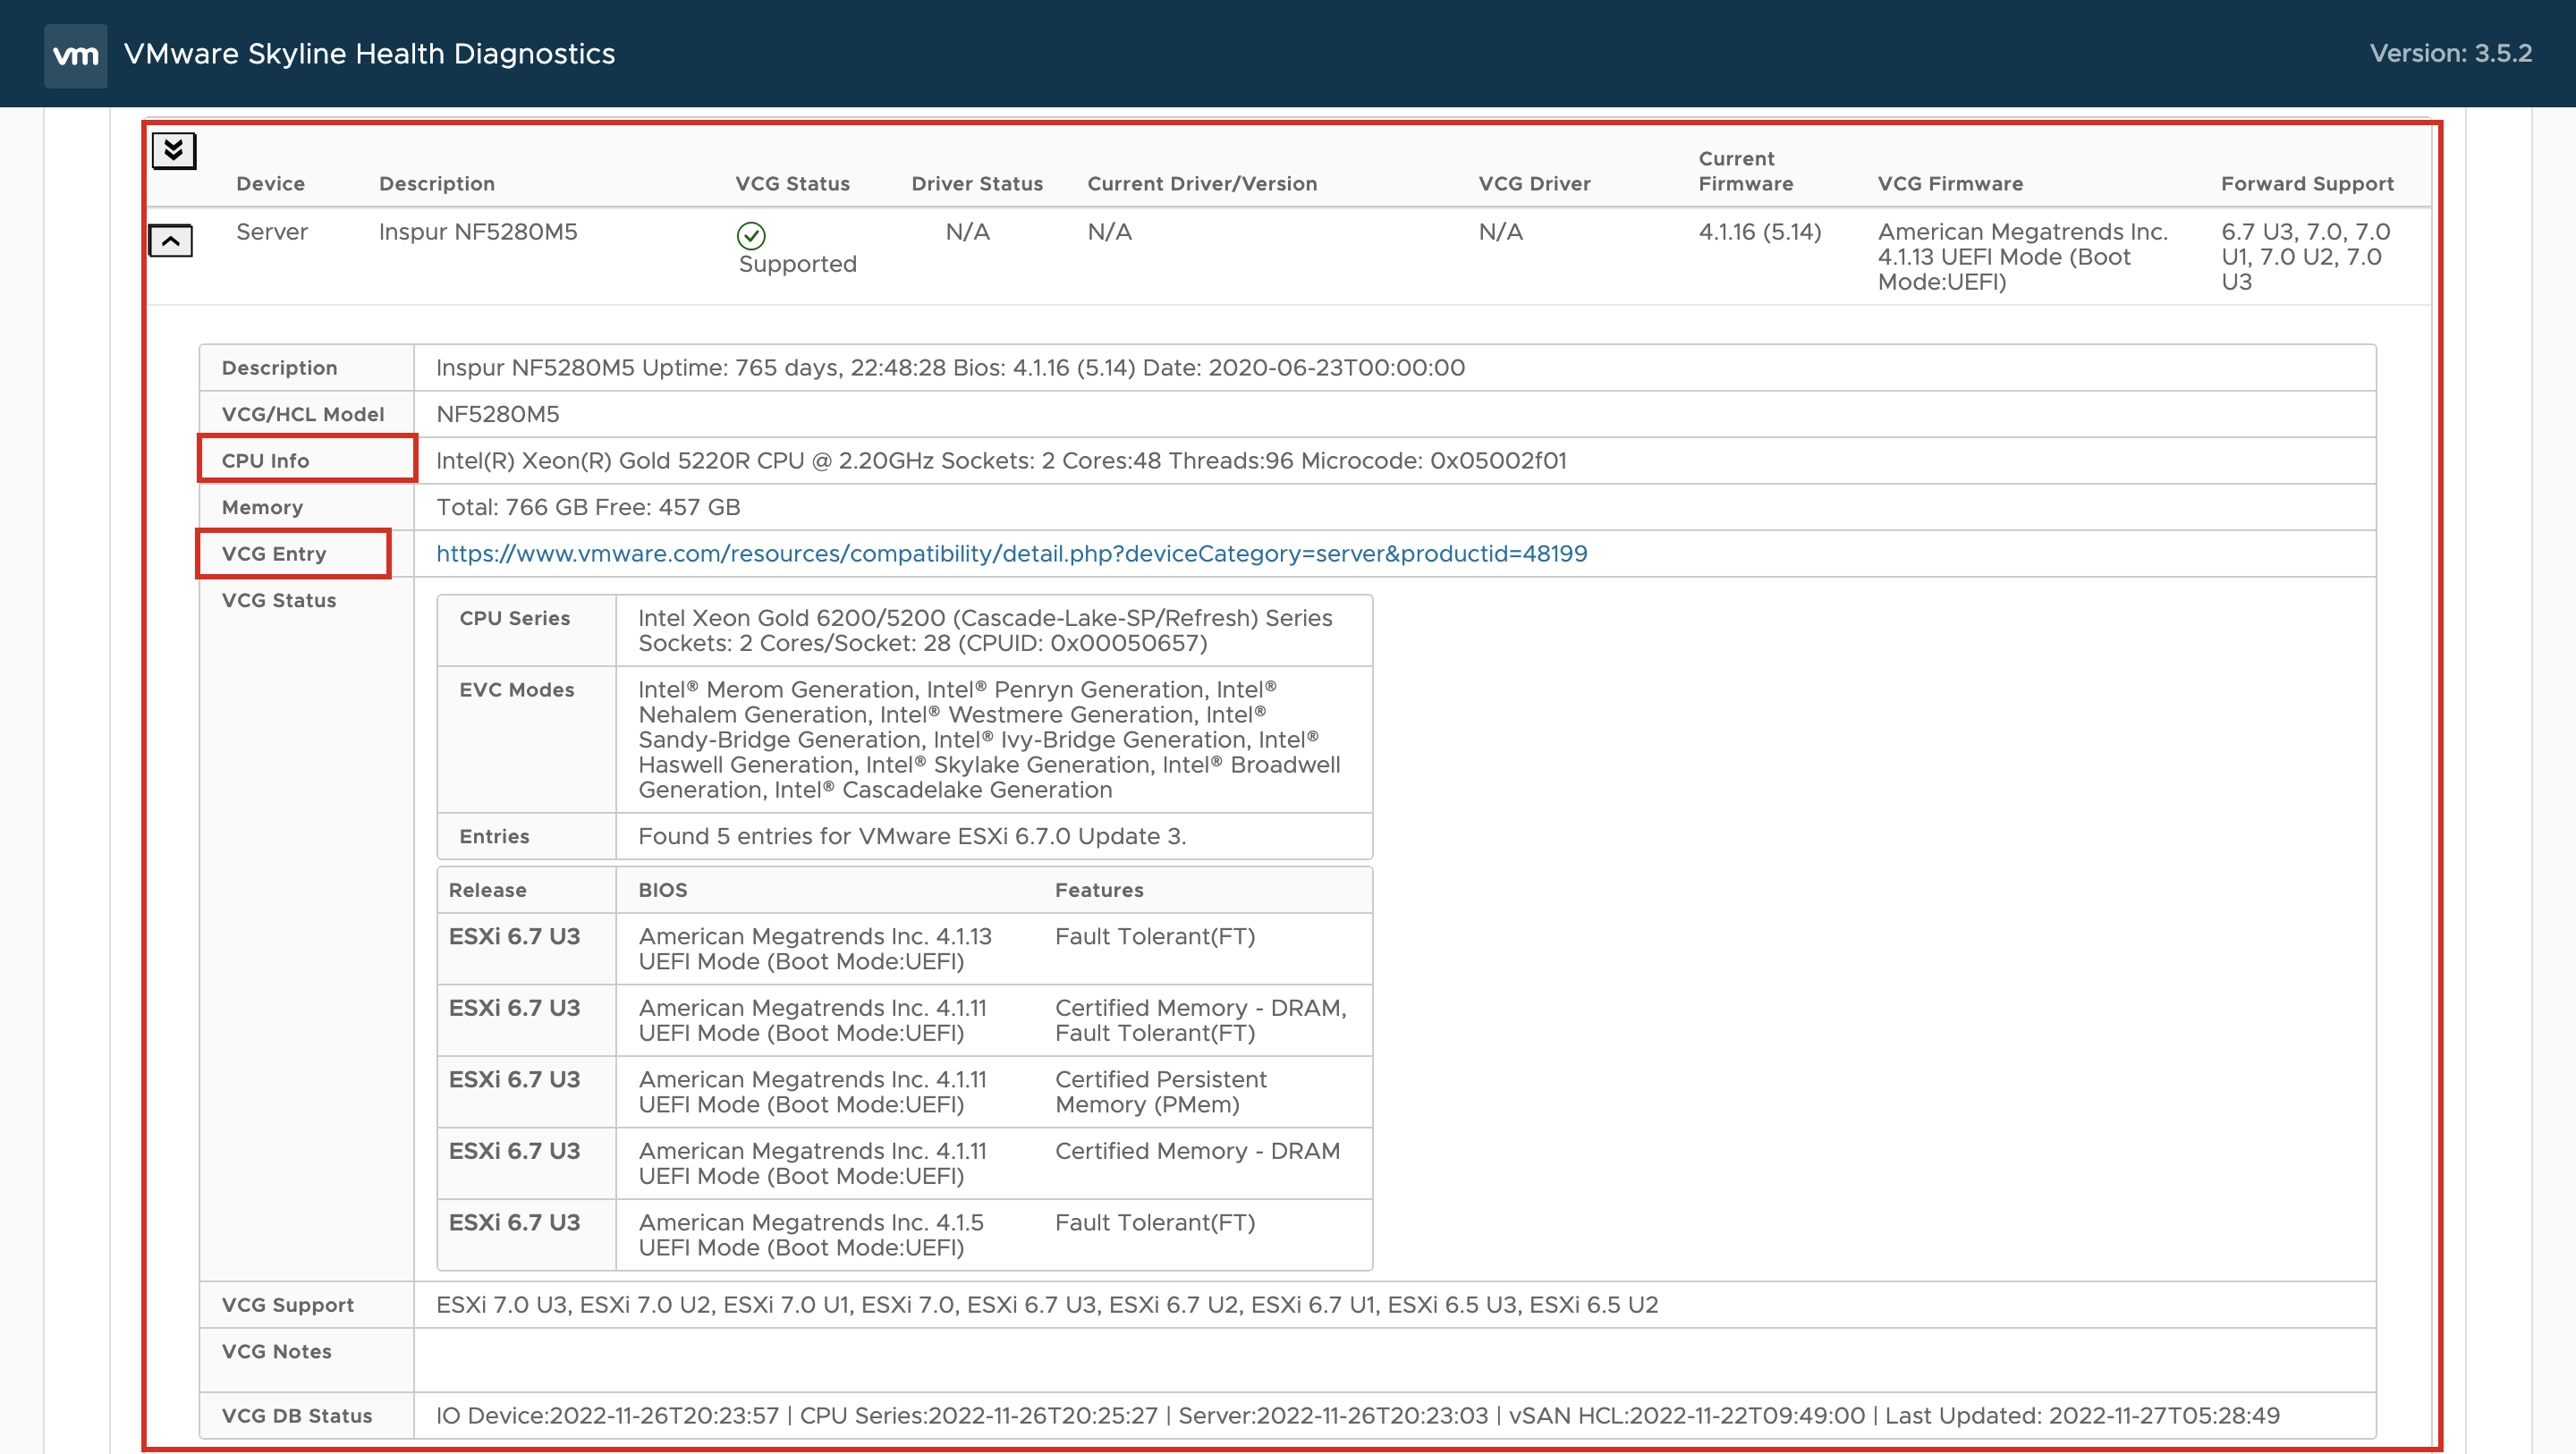Click the Device column header
The height and width of the screenshot is (1454, 2576).
(270, 184)
